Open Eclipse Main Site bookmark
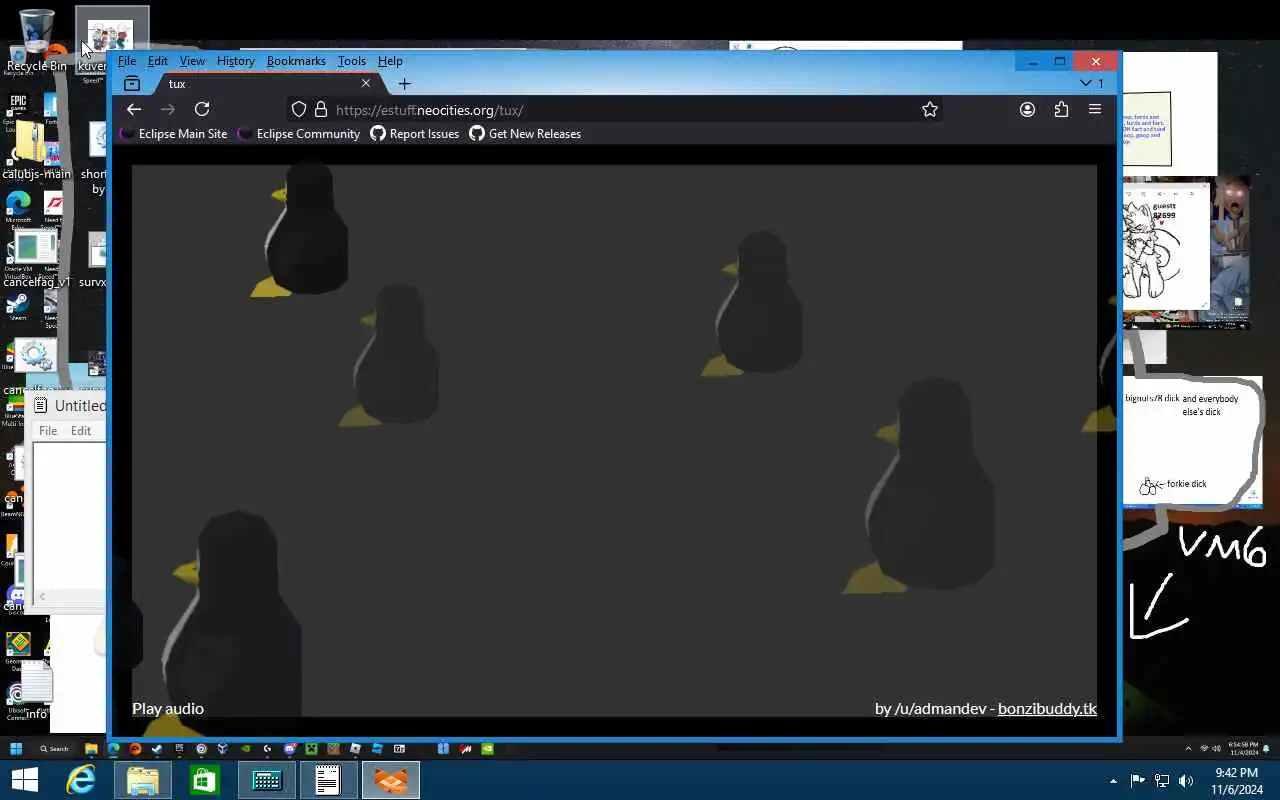The width and height of the screenshot is (1280, 800). pyautogui.click(x=174, y=134)
